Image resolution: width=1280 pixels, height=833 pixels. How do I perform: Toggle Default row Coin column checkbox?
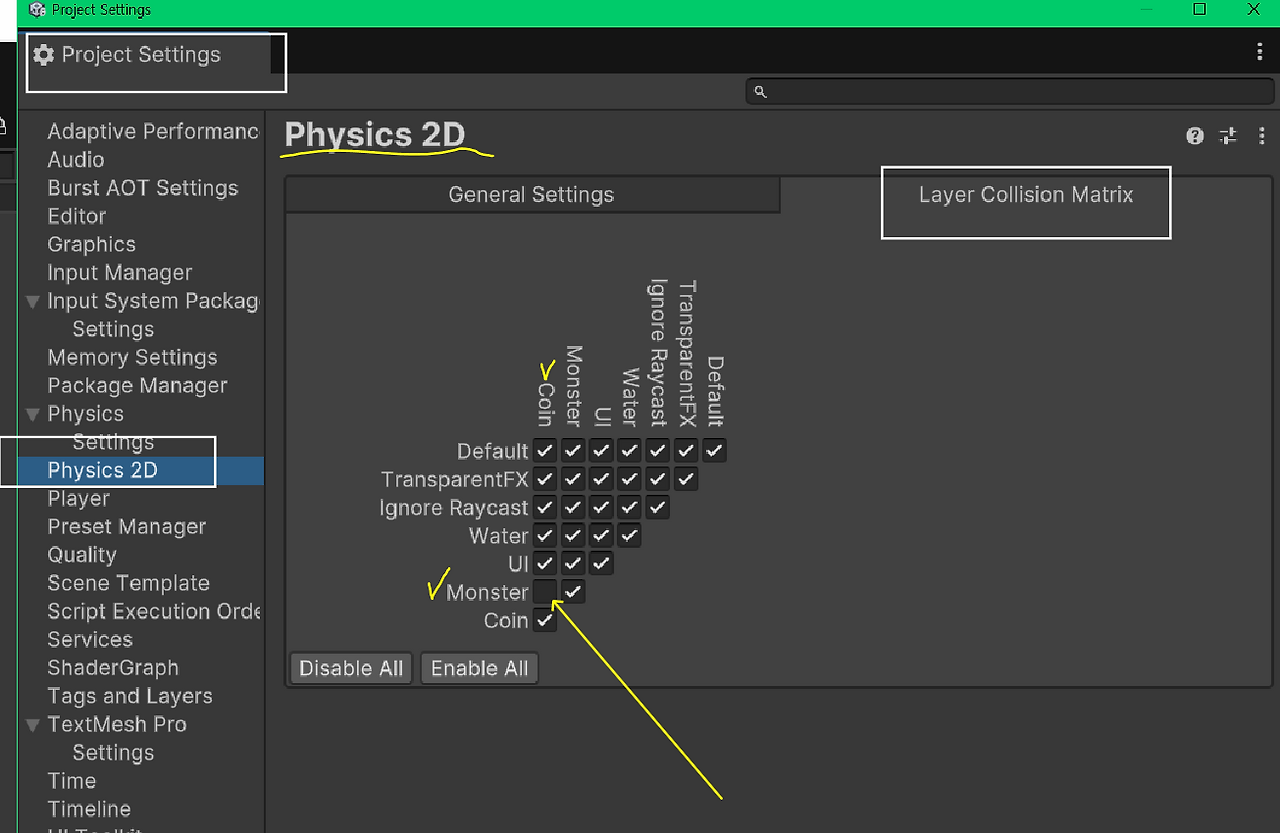pyautogui.click(x=544, y=451)
